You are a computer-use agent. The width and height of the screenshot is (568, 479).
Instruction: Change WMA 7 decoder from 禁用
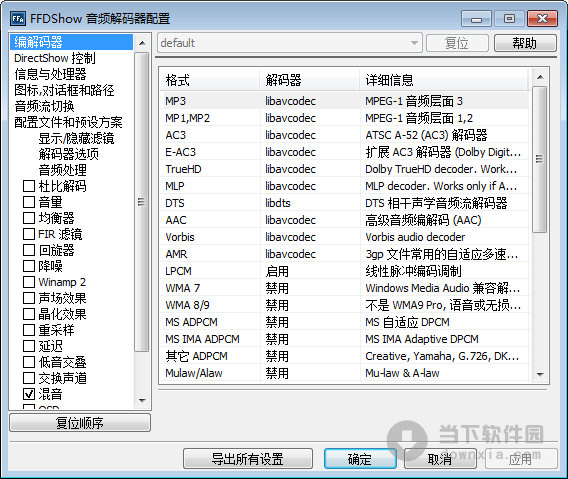pos(277,288)
